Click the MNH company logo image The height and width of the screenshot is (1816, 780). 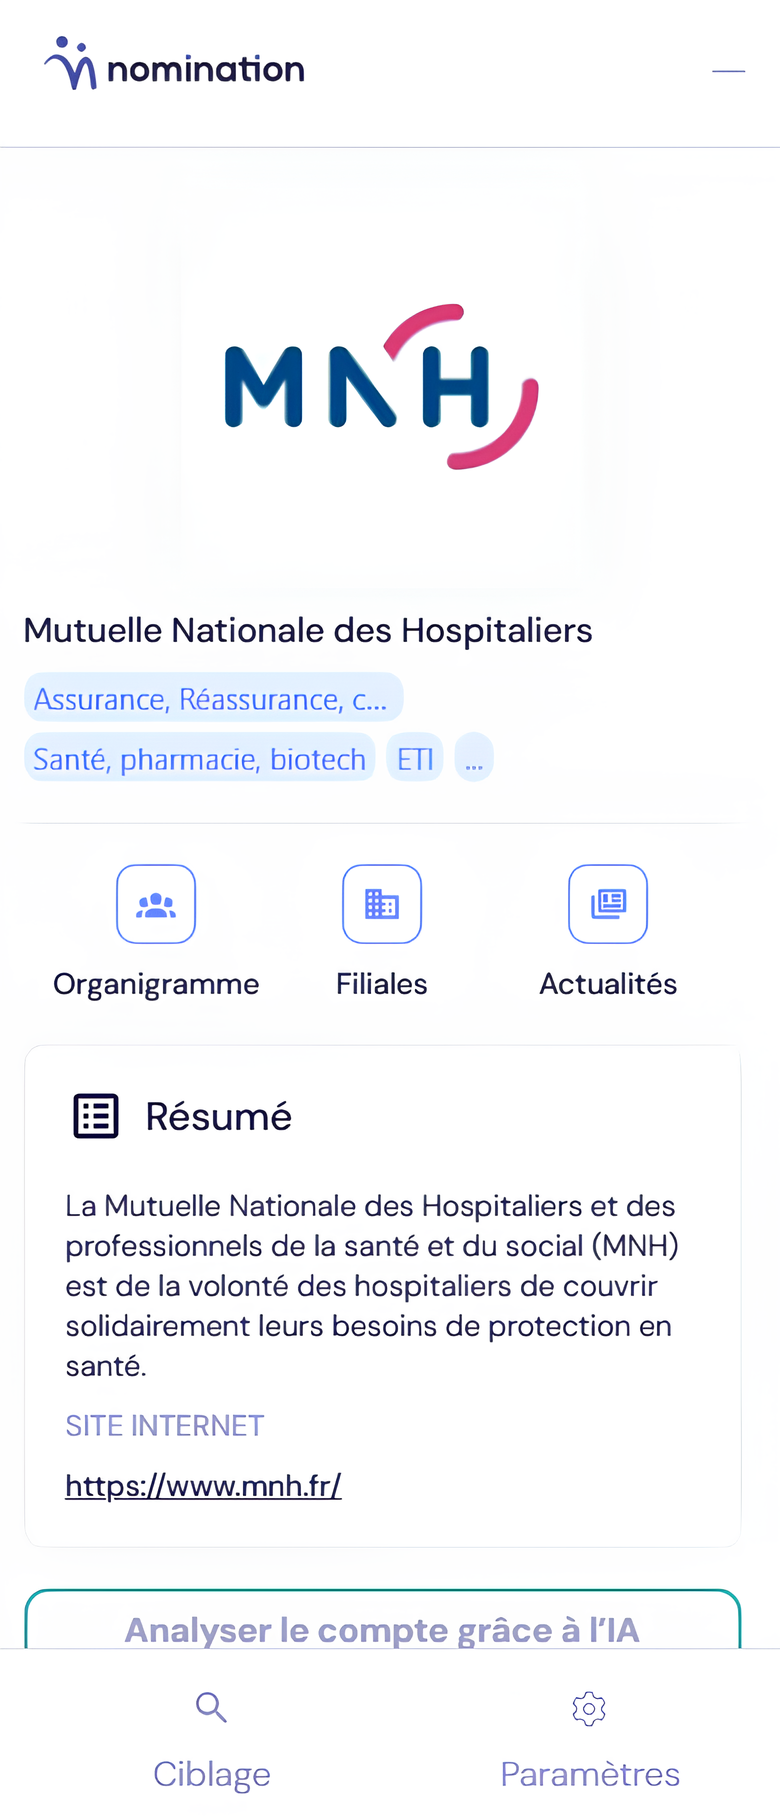click(x=382, y=386)
